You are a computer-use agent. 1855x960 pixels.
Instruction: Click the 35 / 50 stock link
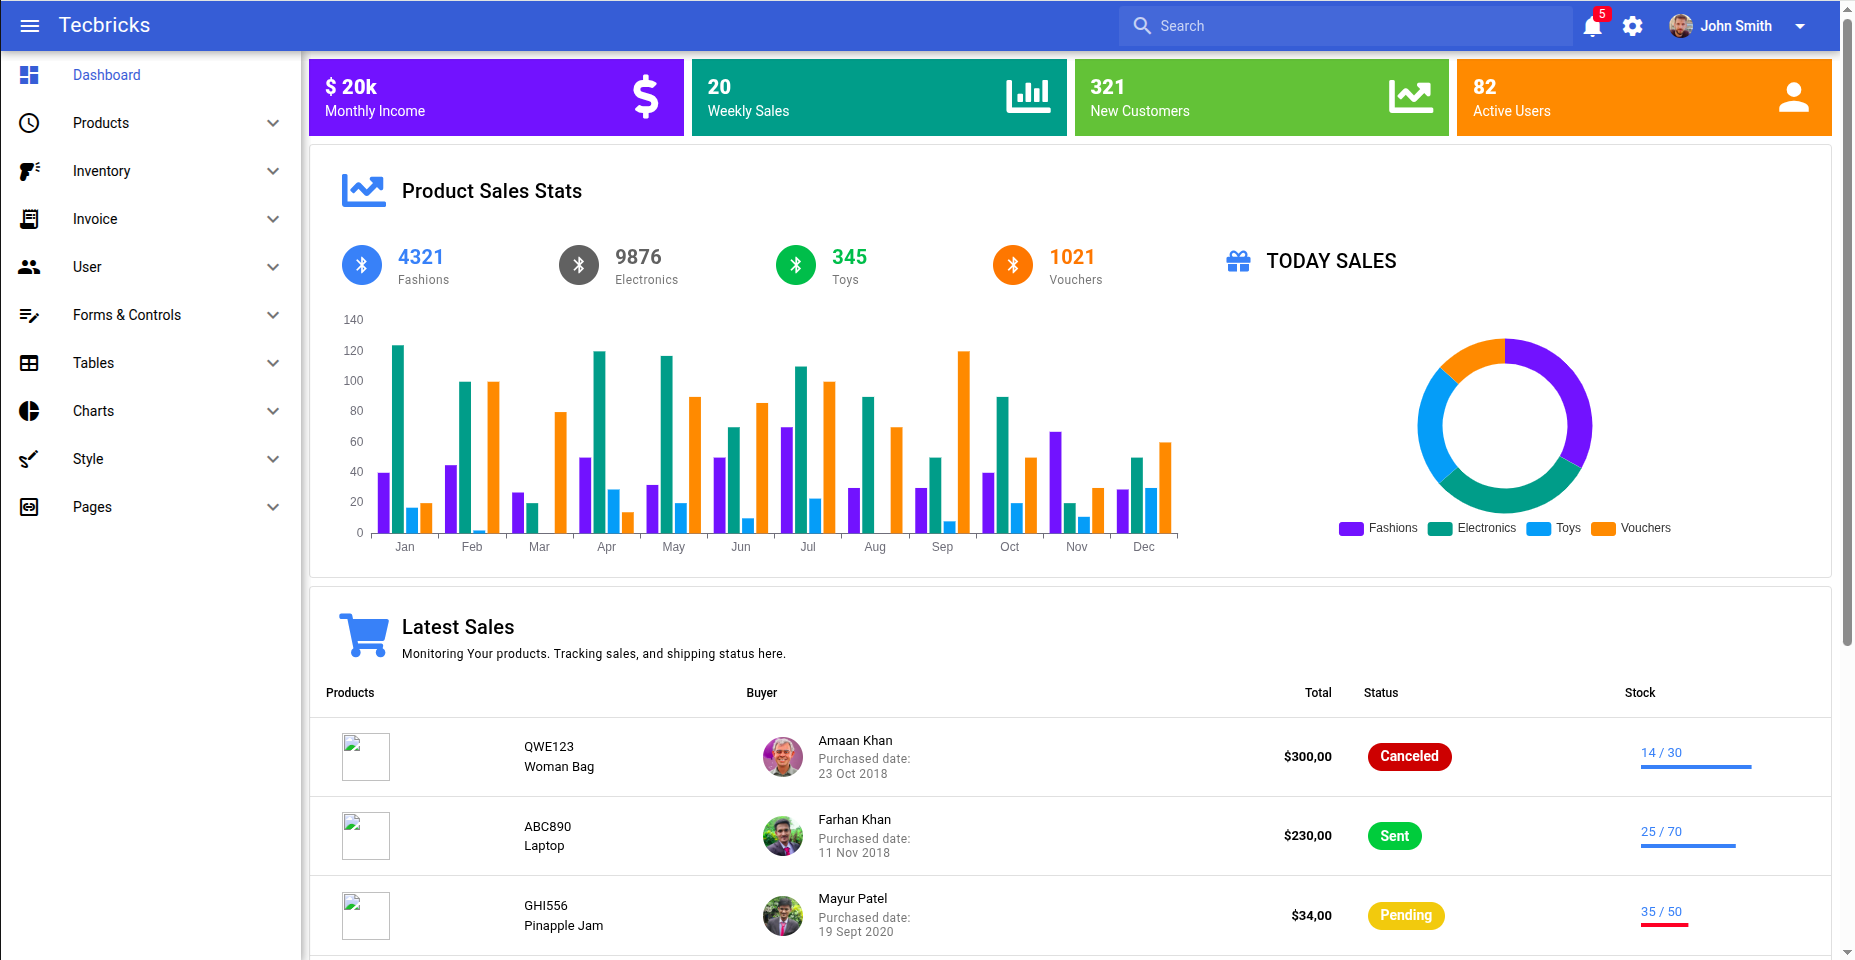click(x=1661, y=912)
